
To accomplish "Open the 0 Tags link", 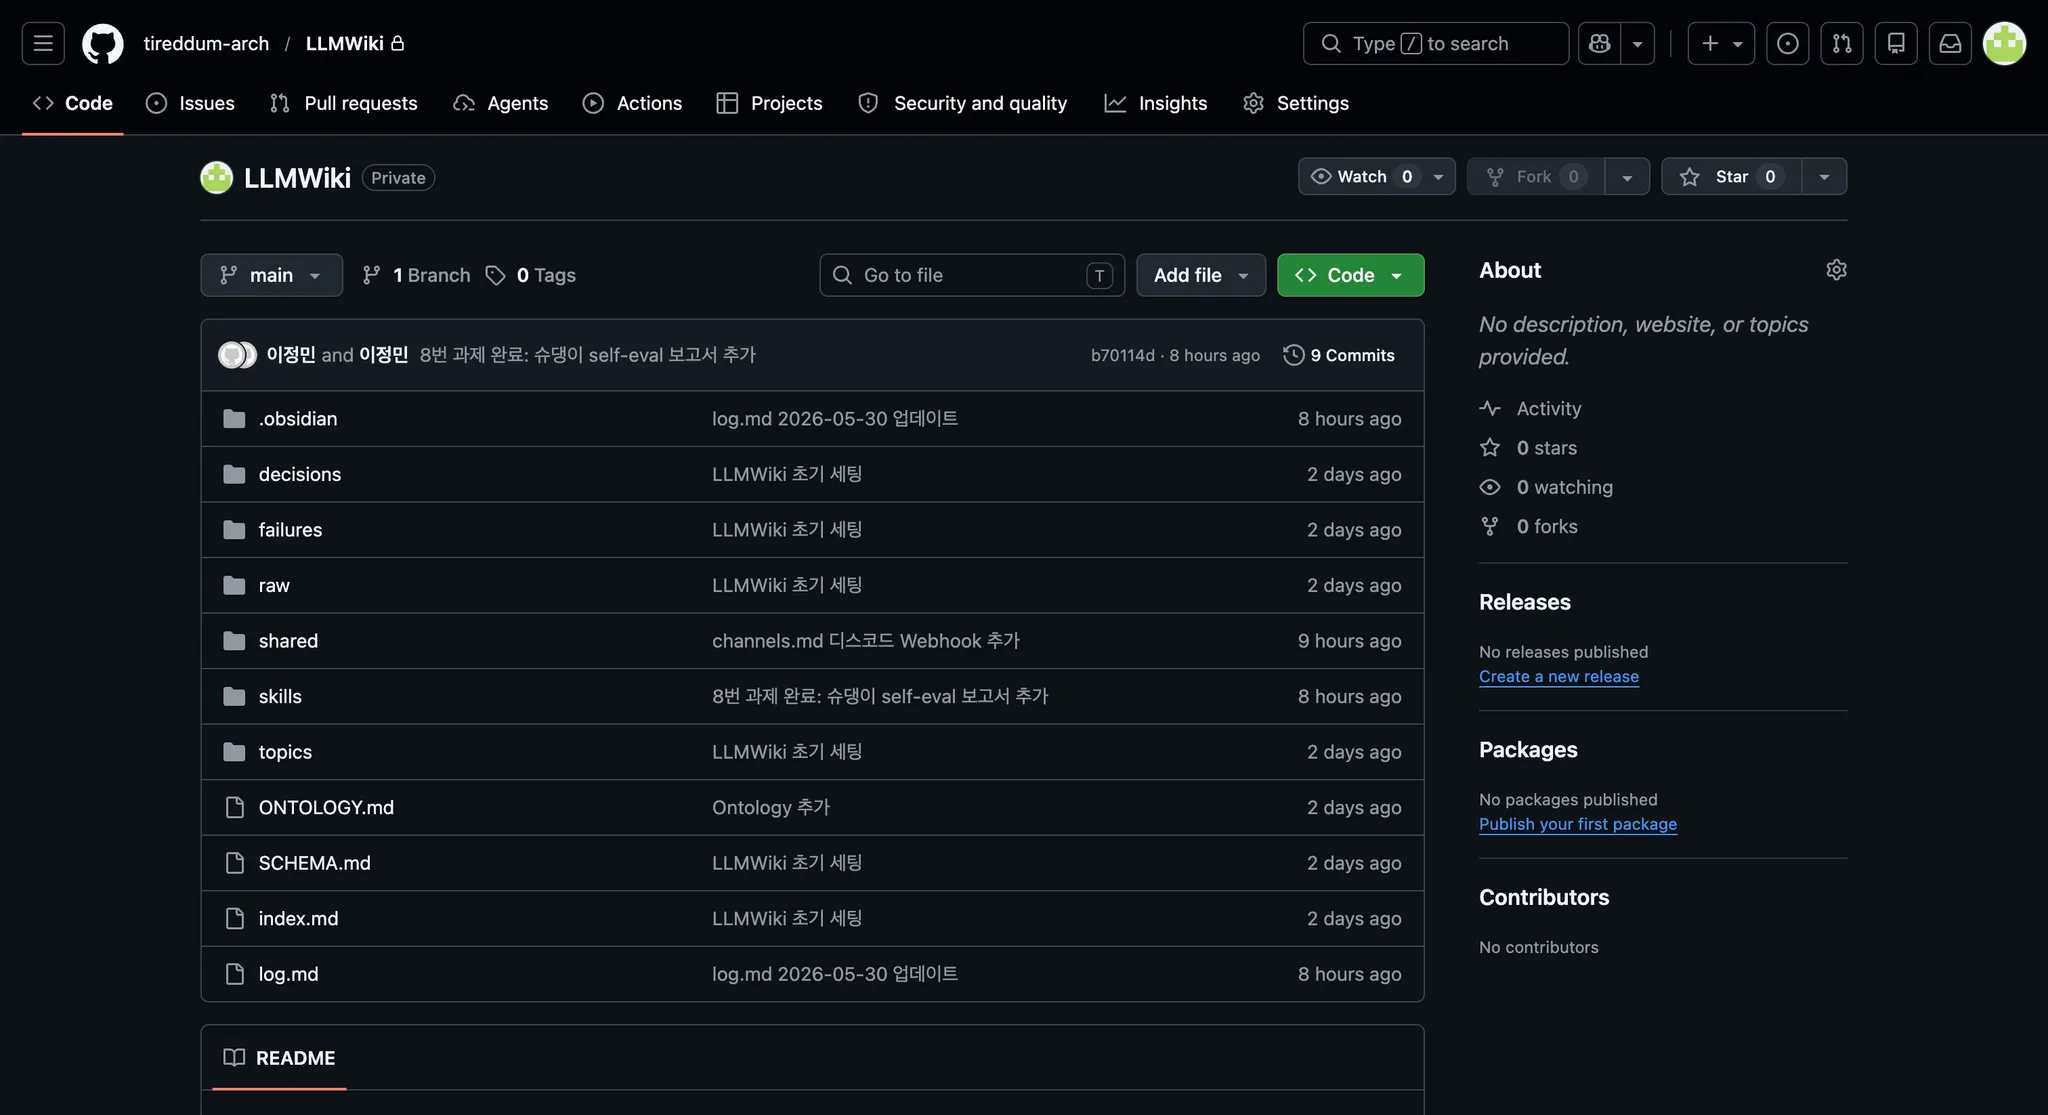I will point(531,275).
